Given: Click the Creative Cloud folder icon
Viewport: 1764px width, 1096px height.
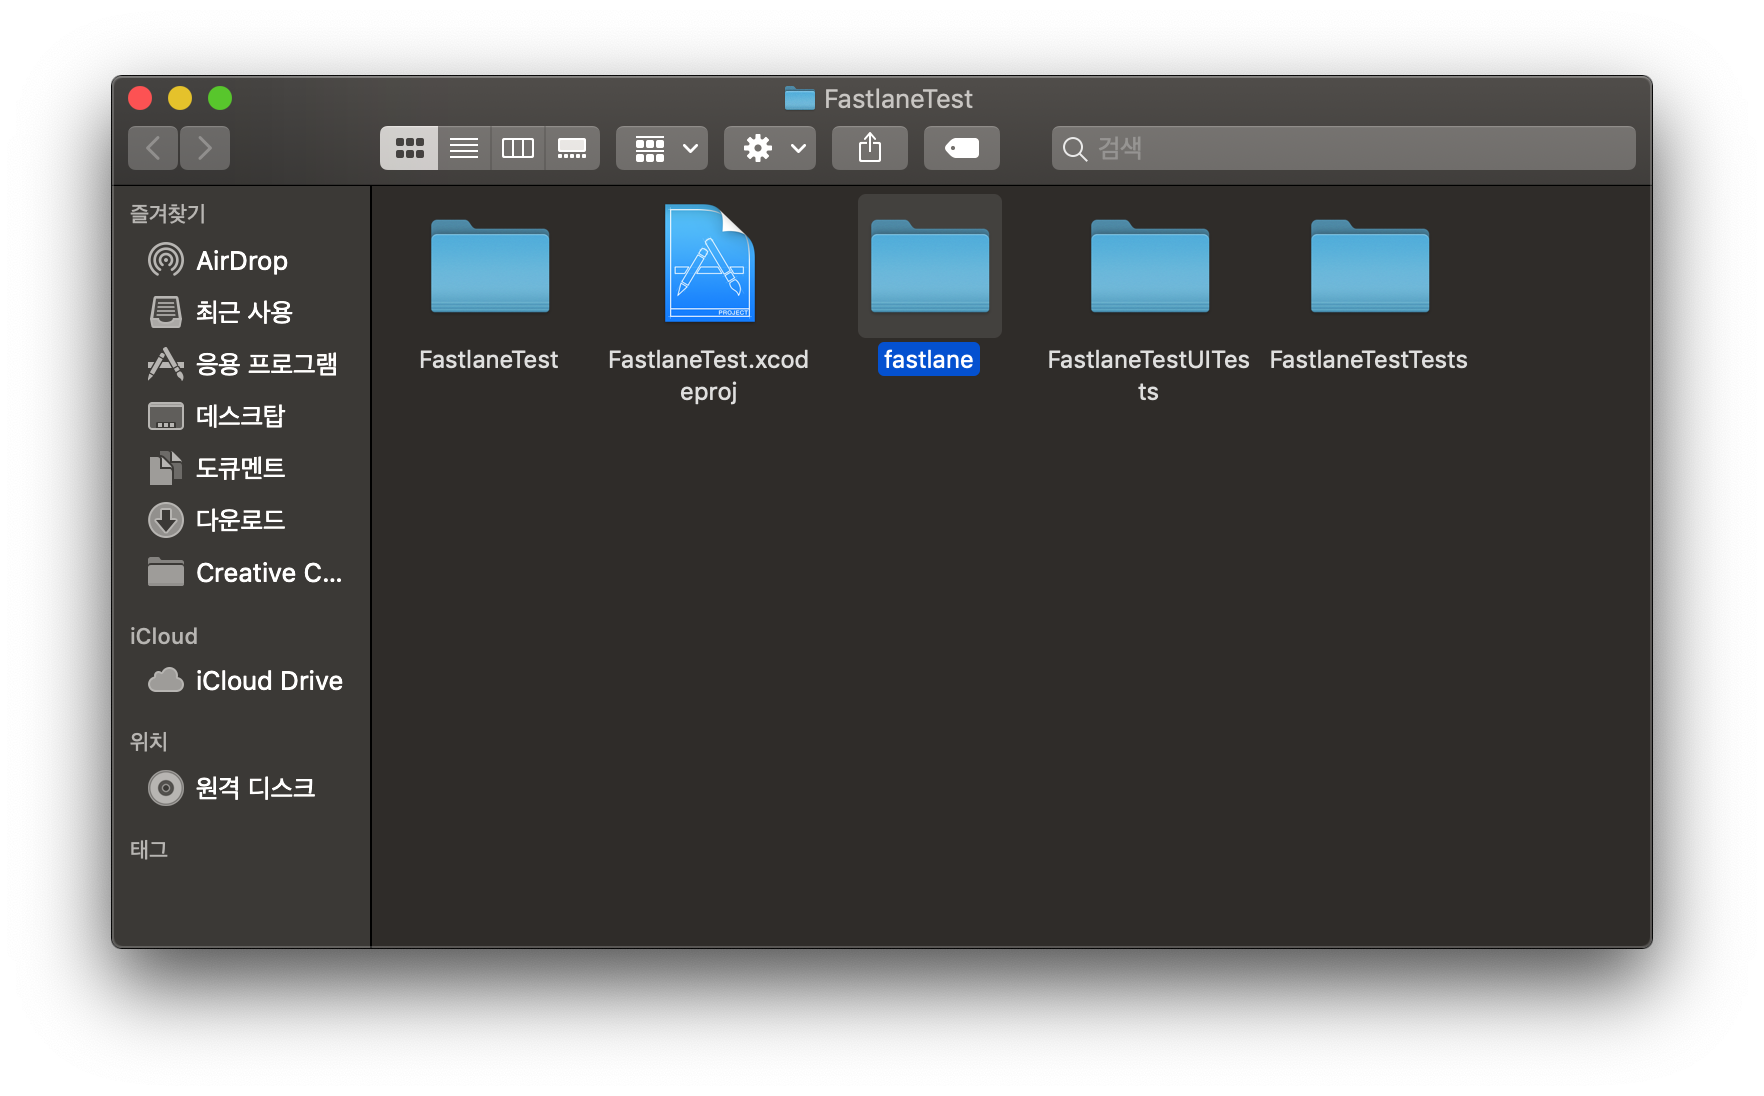Looking at the screenshot, I should (166, 572).
